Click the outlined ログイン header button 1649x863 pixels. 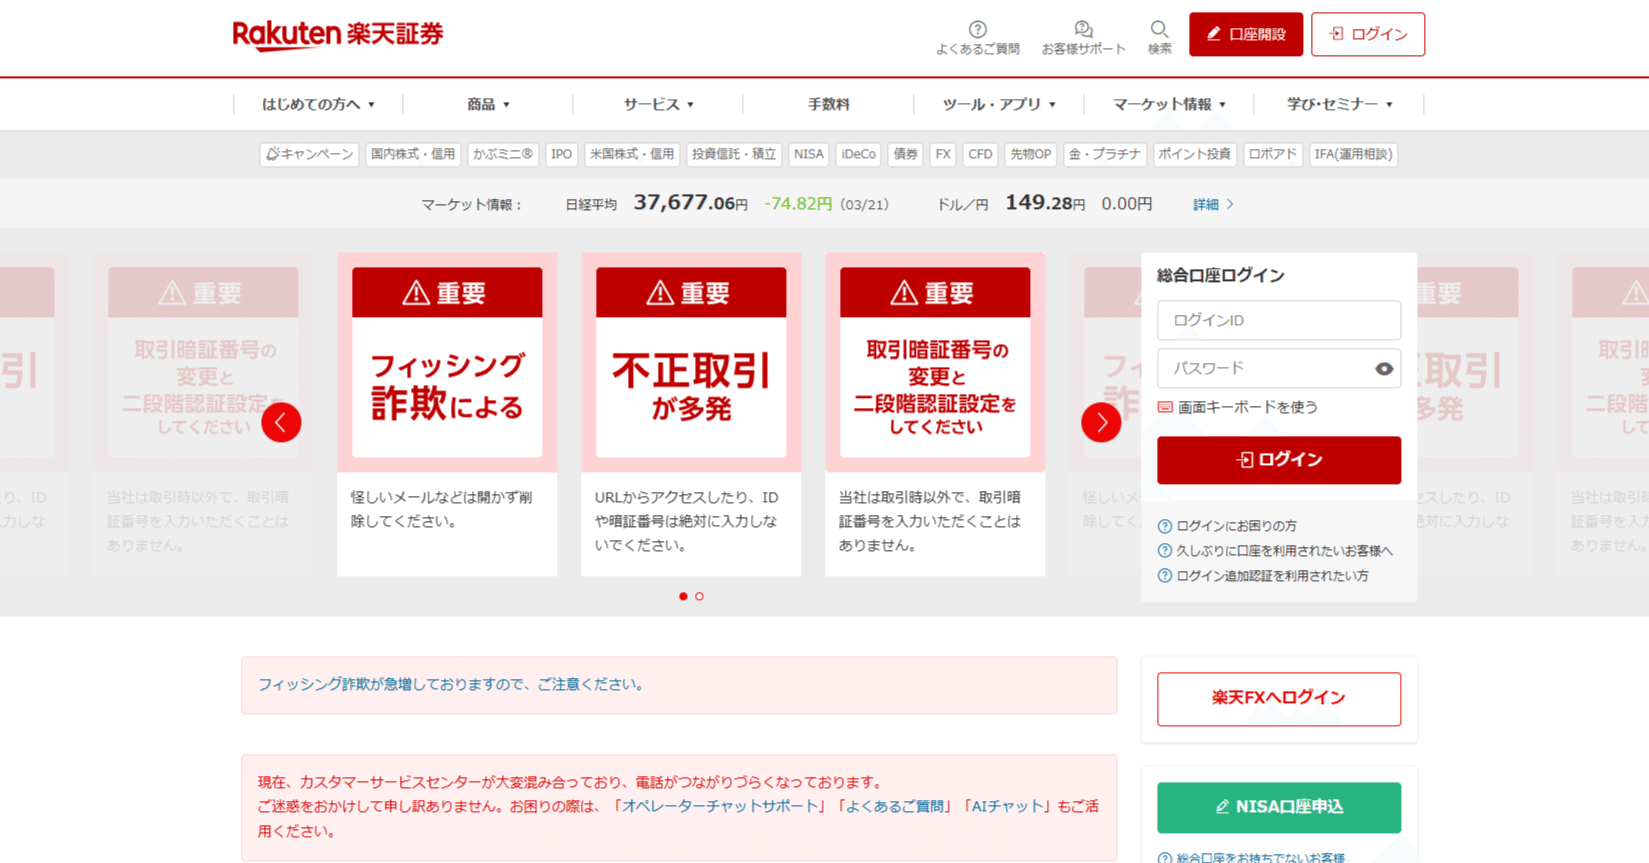pos(1368,34)
